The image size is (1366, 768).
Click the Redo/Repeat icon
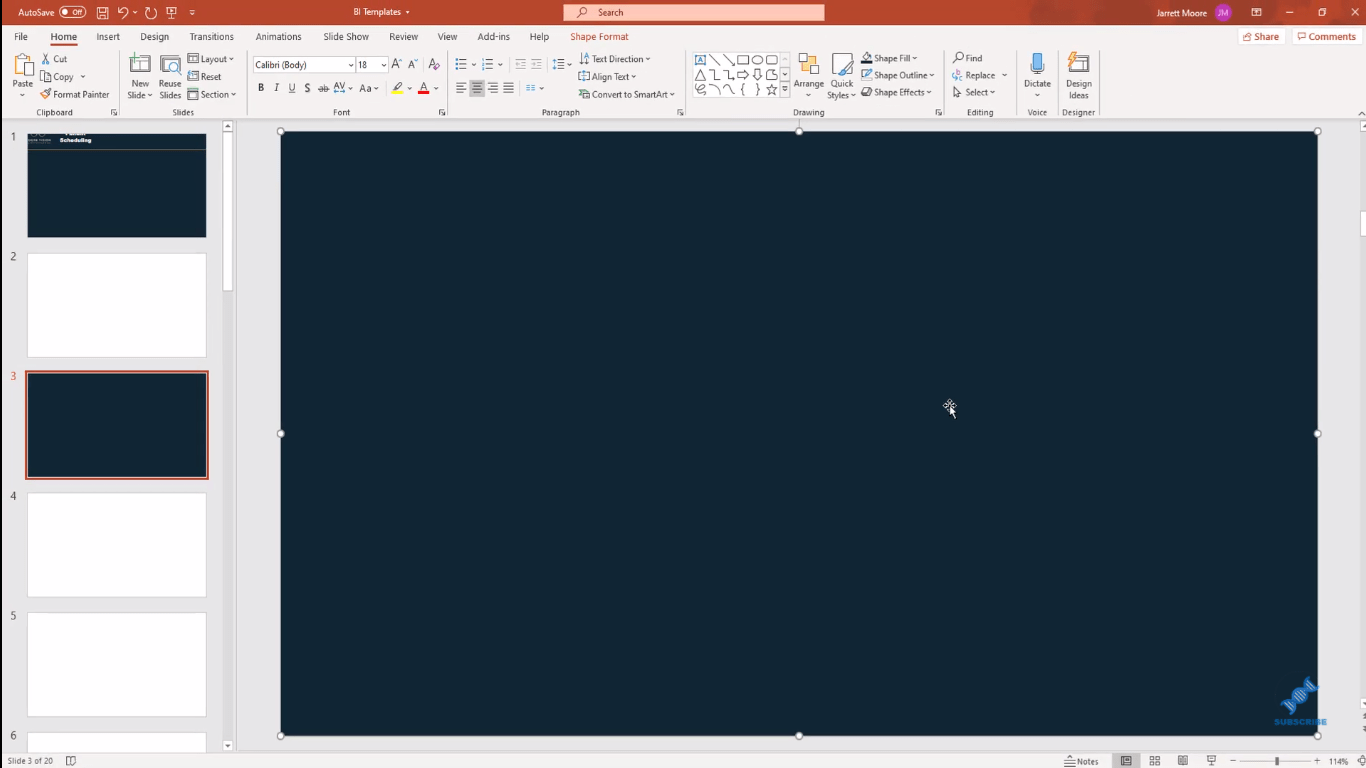[x=150, y=12]
